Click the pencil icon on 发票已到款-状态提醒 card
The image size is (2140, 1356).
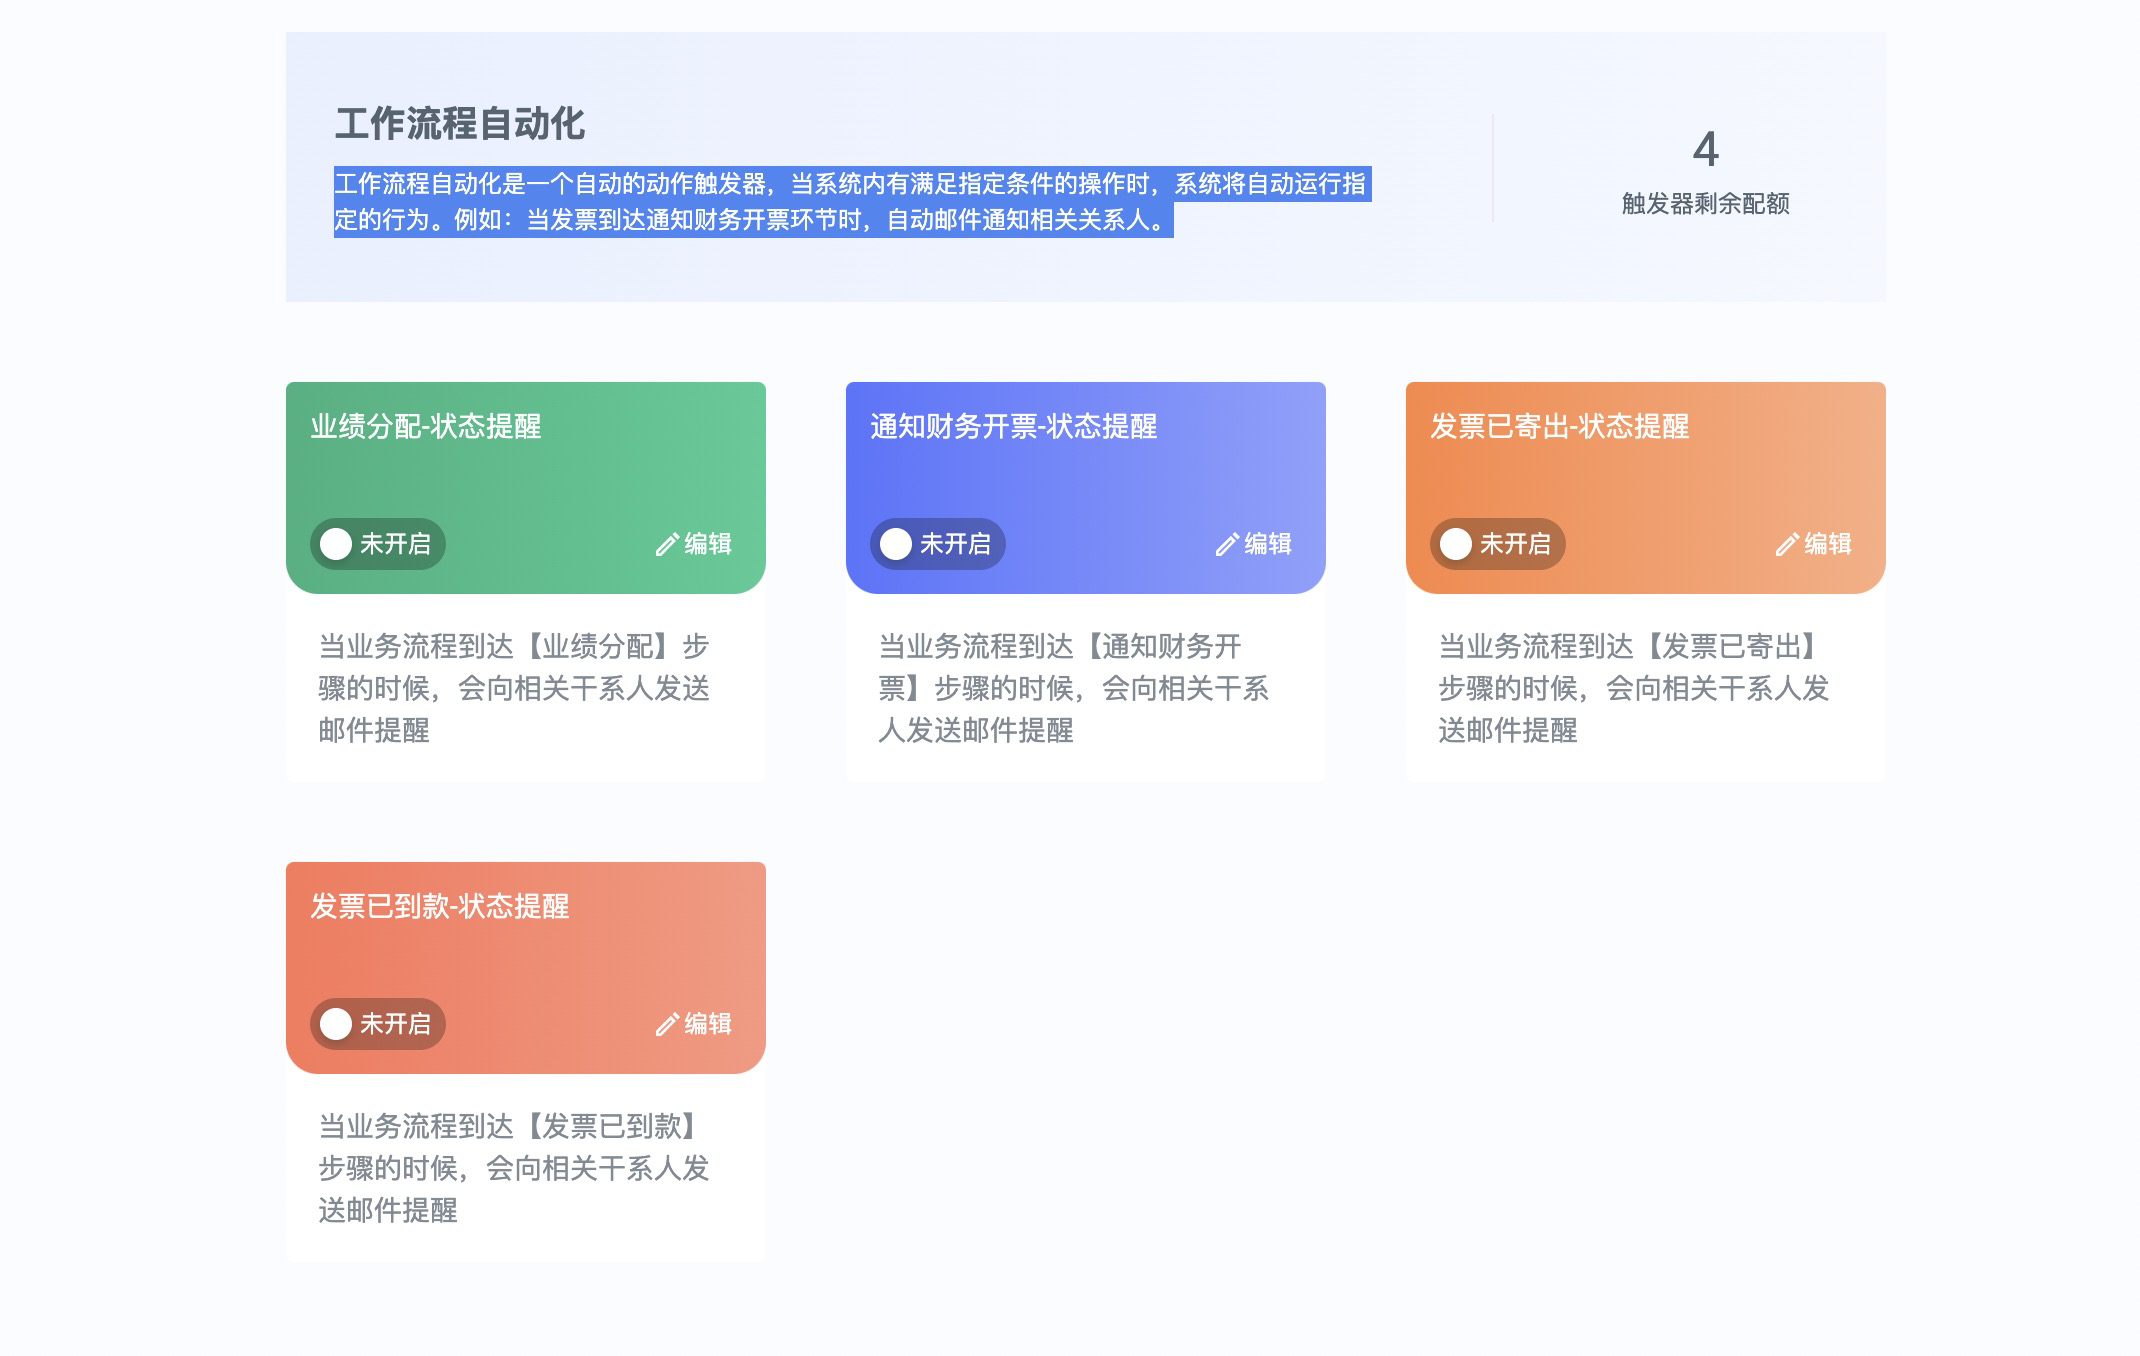click(x=667, y=1025)
